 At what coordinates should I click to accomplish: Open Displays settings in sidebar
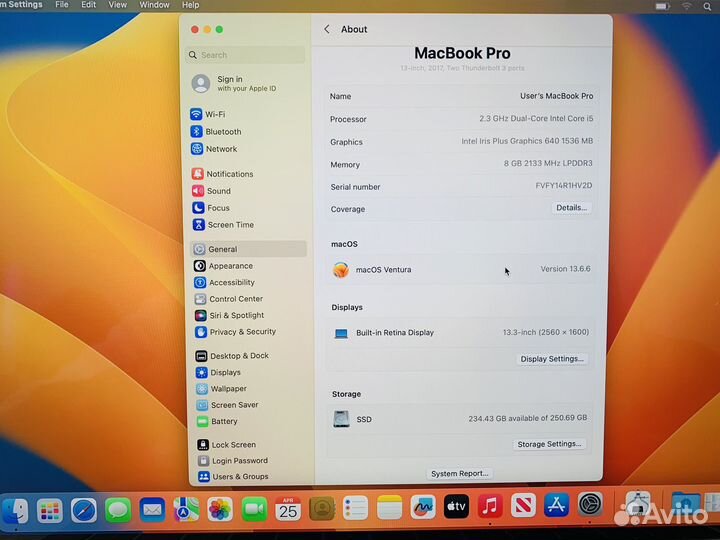pos(218,372)
